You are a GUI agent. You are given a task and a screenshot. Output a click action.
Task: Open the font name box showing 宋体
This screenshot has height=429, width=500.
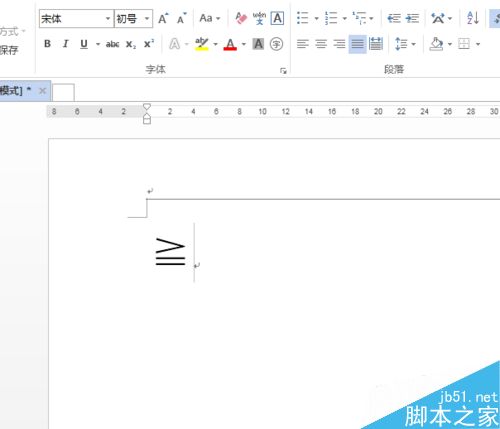tap(76, 18)
